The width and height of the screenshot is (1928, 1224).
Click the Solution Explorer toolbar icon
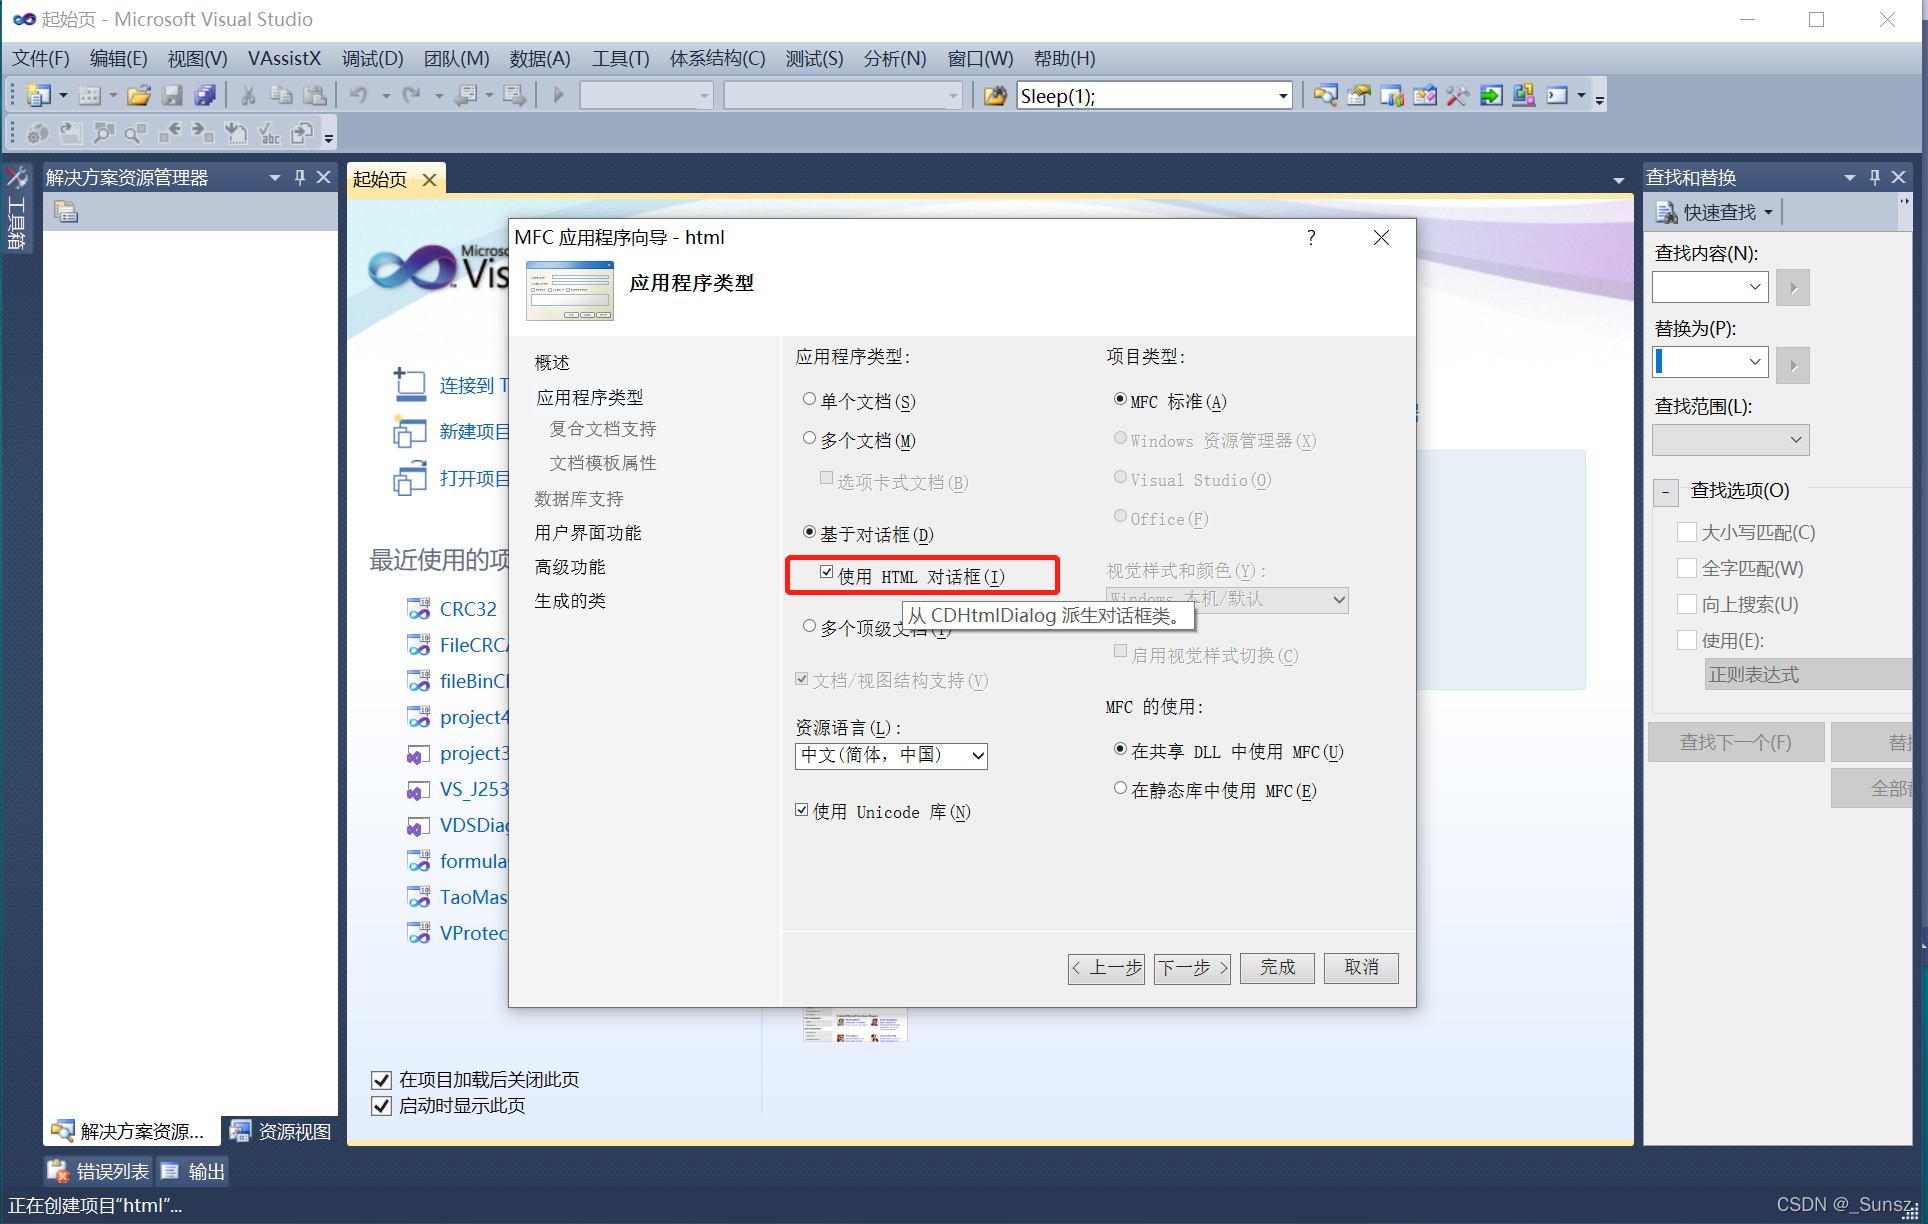click(1325, 96)
